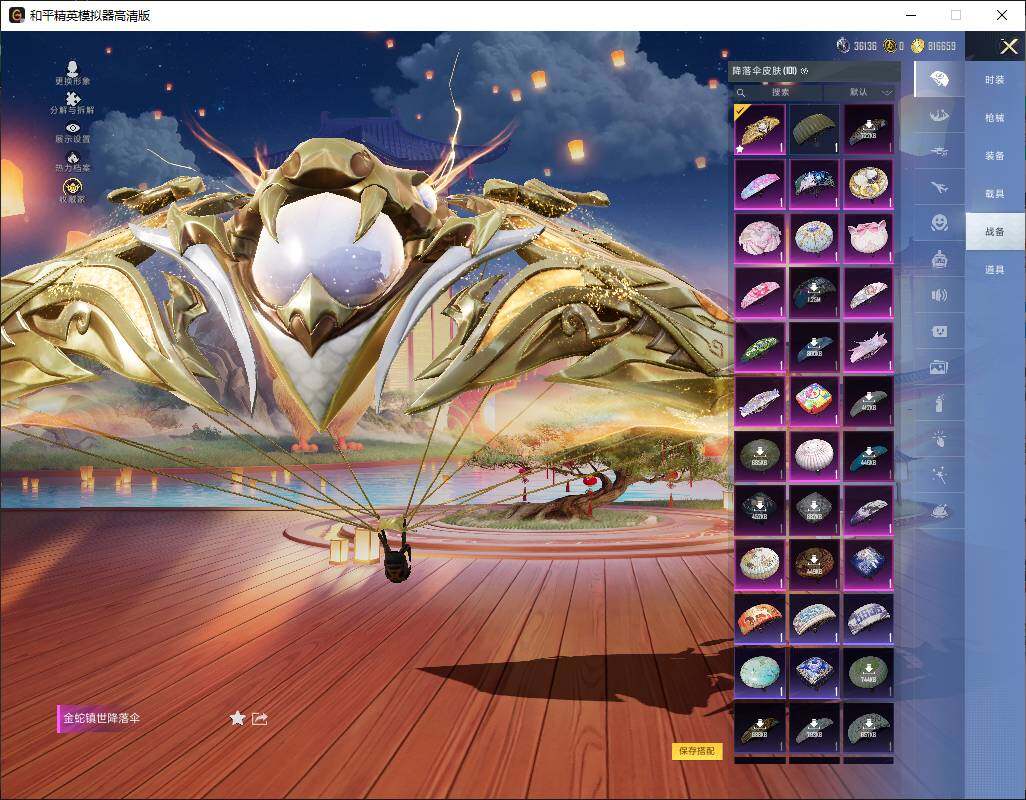Open the 收藏家 collector badge icon
Image resolution: width=1026 pixels, height=800 pixels.
click(x=72, y=188)
